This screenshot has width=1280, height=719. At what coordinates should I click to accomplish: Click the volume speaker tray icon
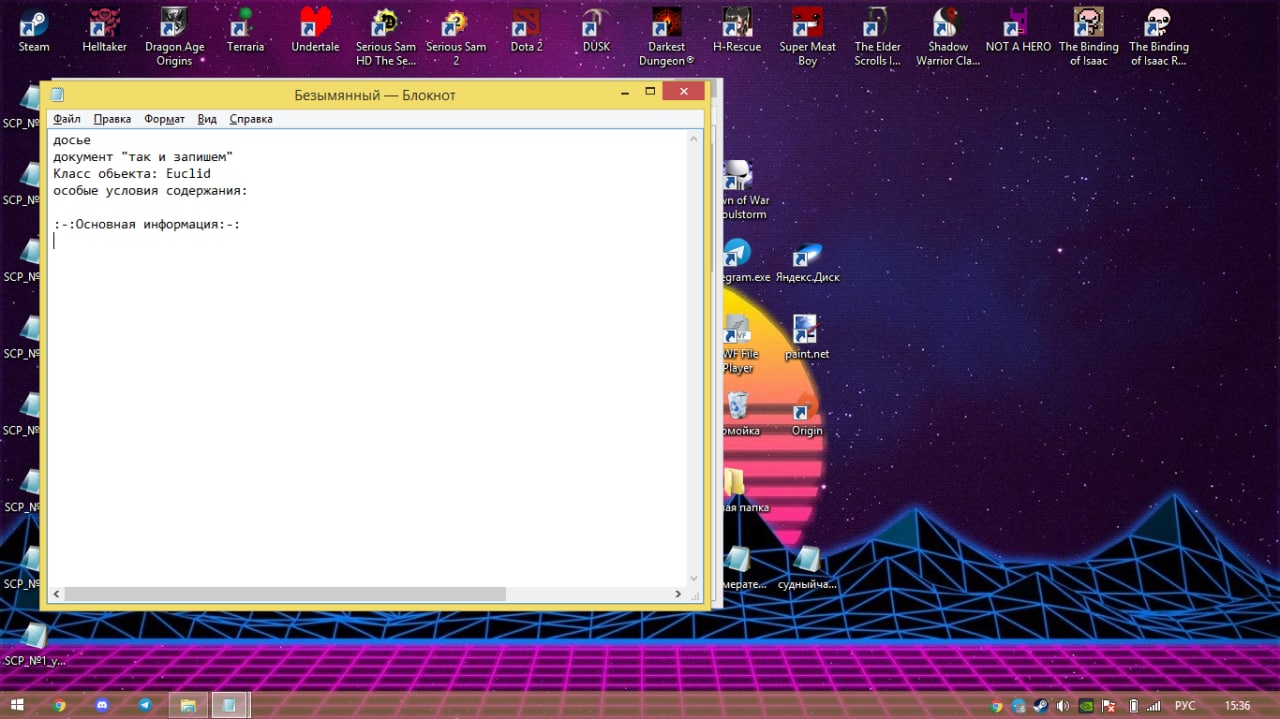[1063, 706]
